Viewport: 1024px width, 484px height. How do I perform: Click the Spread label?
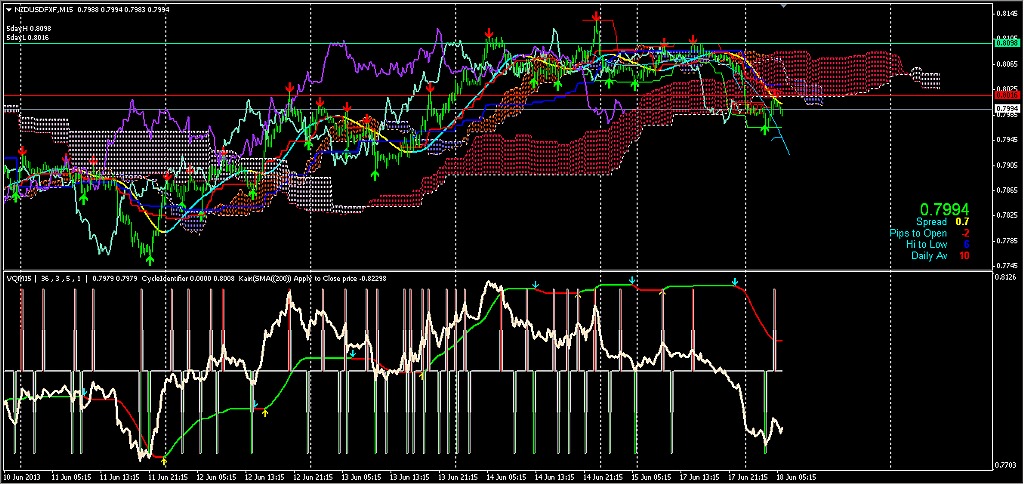tap(931, 222)
